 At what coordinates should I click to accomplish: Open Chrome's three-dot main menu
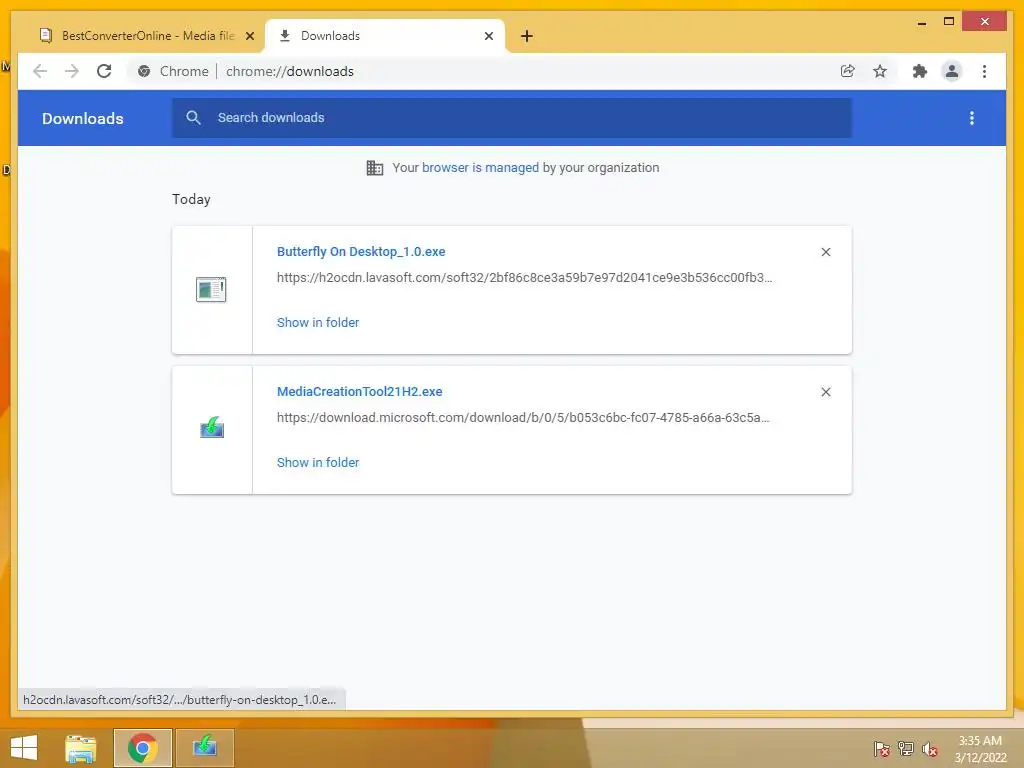[x=984, y=71]
